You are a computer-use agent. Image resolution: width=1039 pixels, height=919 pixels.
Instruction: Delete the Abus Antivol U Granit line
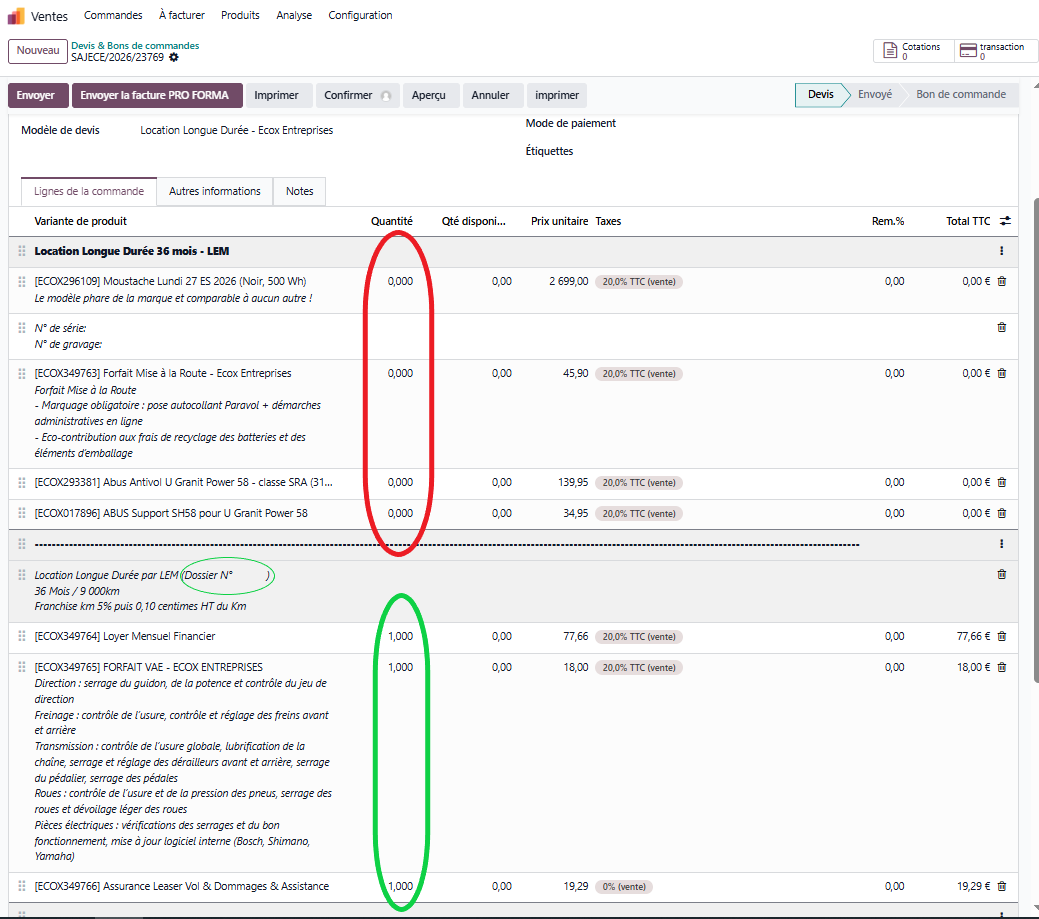pyautogui.click(x=1002, y=482)
